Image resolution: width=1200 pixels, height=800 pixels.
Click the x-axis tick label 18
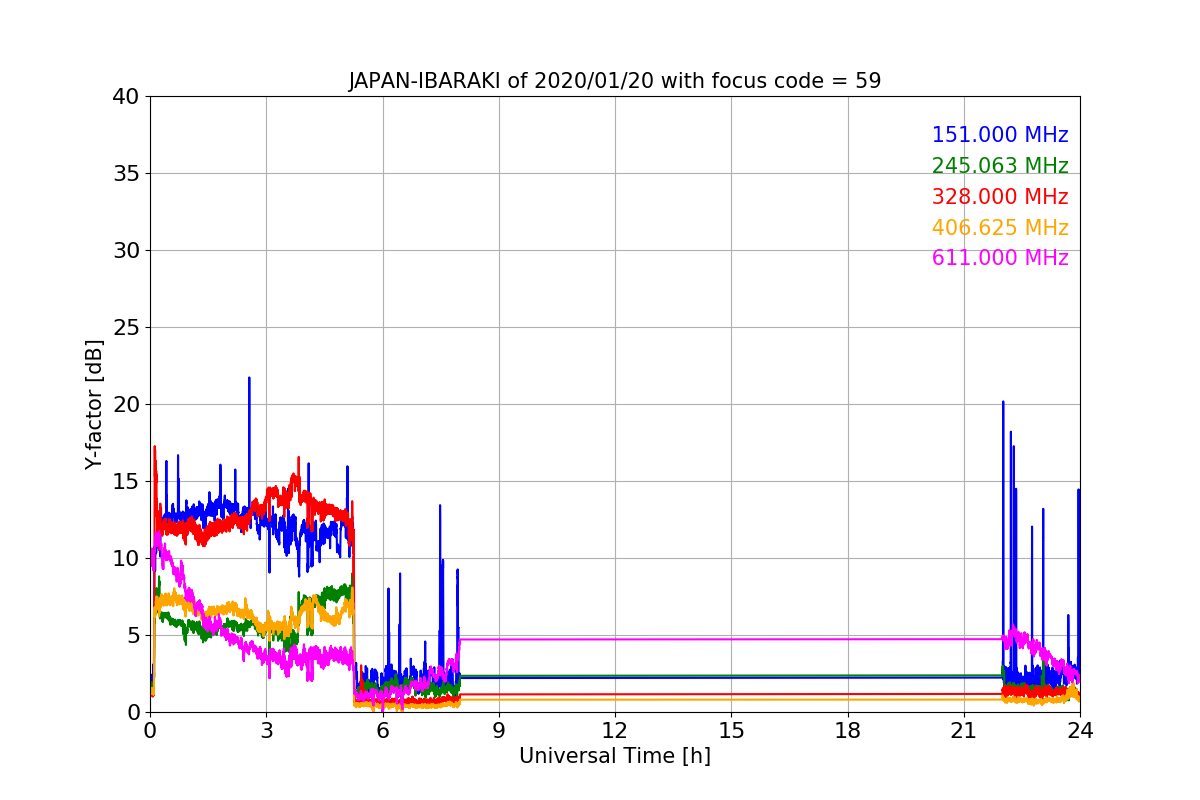pos(847,730)
